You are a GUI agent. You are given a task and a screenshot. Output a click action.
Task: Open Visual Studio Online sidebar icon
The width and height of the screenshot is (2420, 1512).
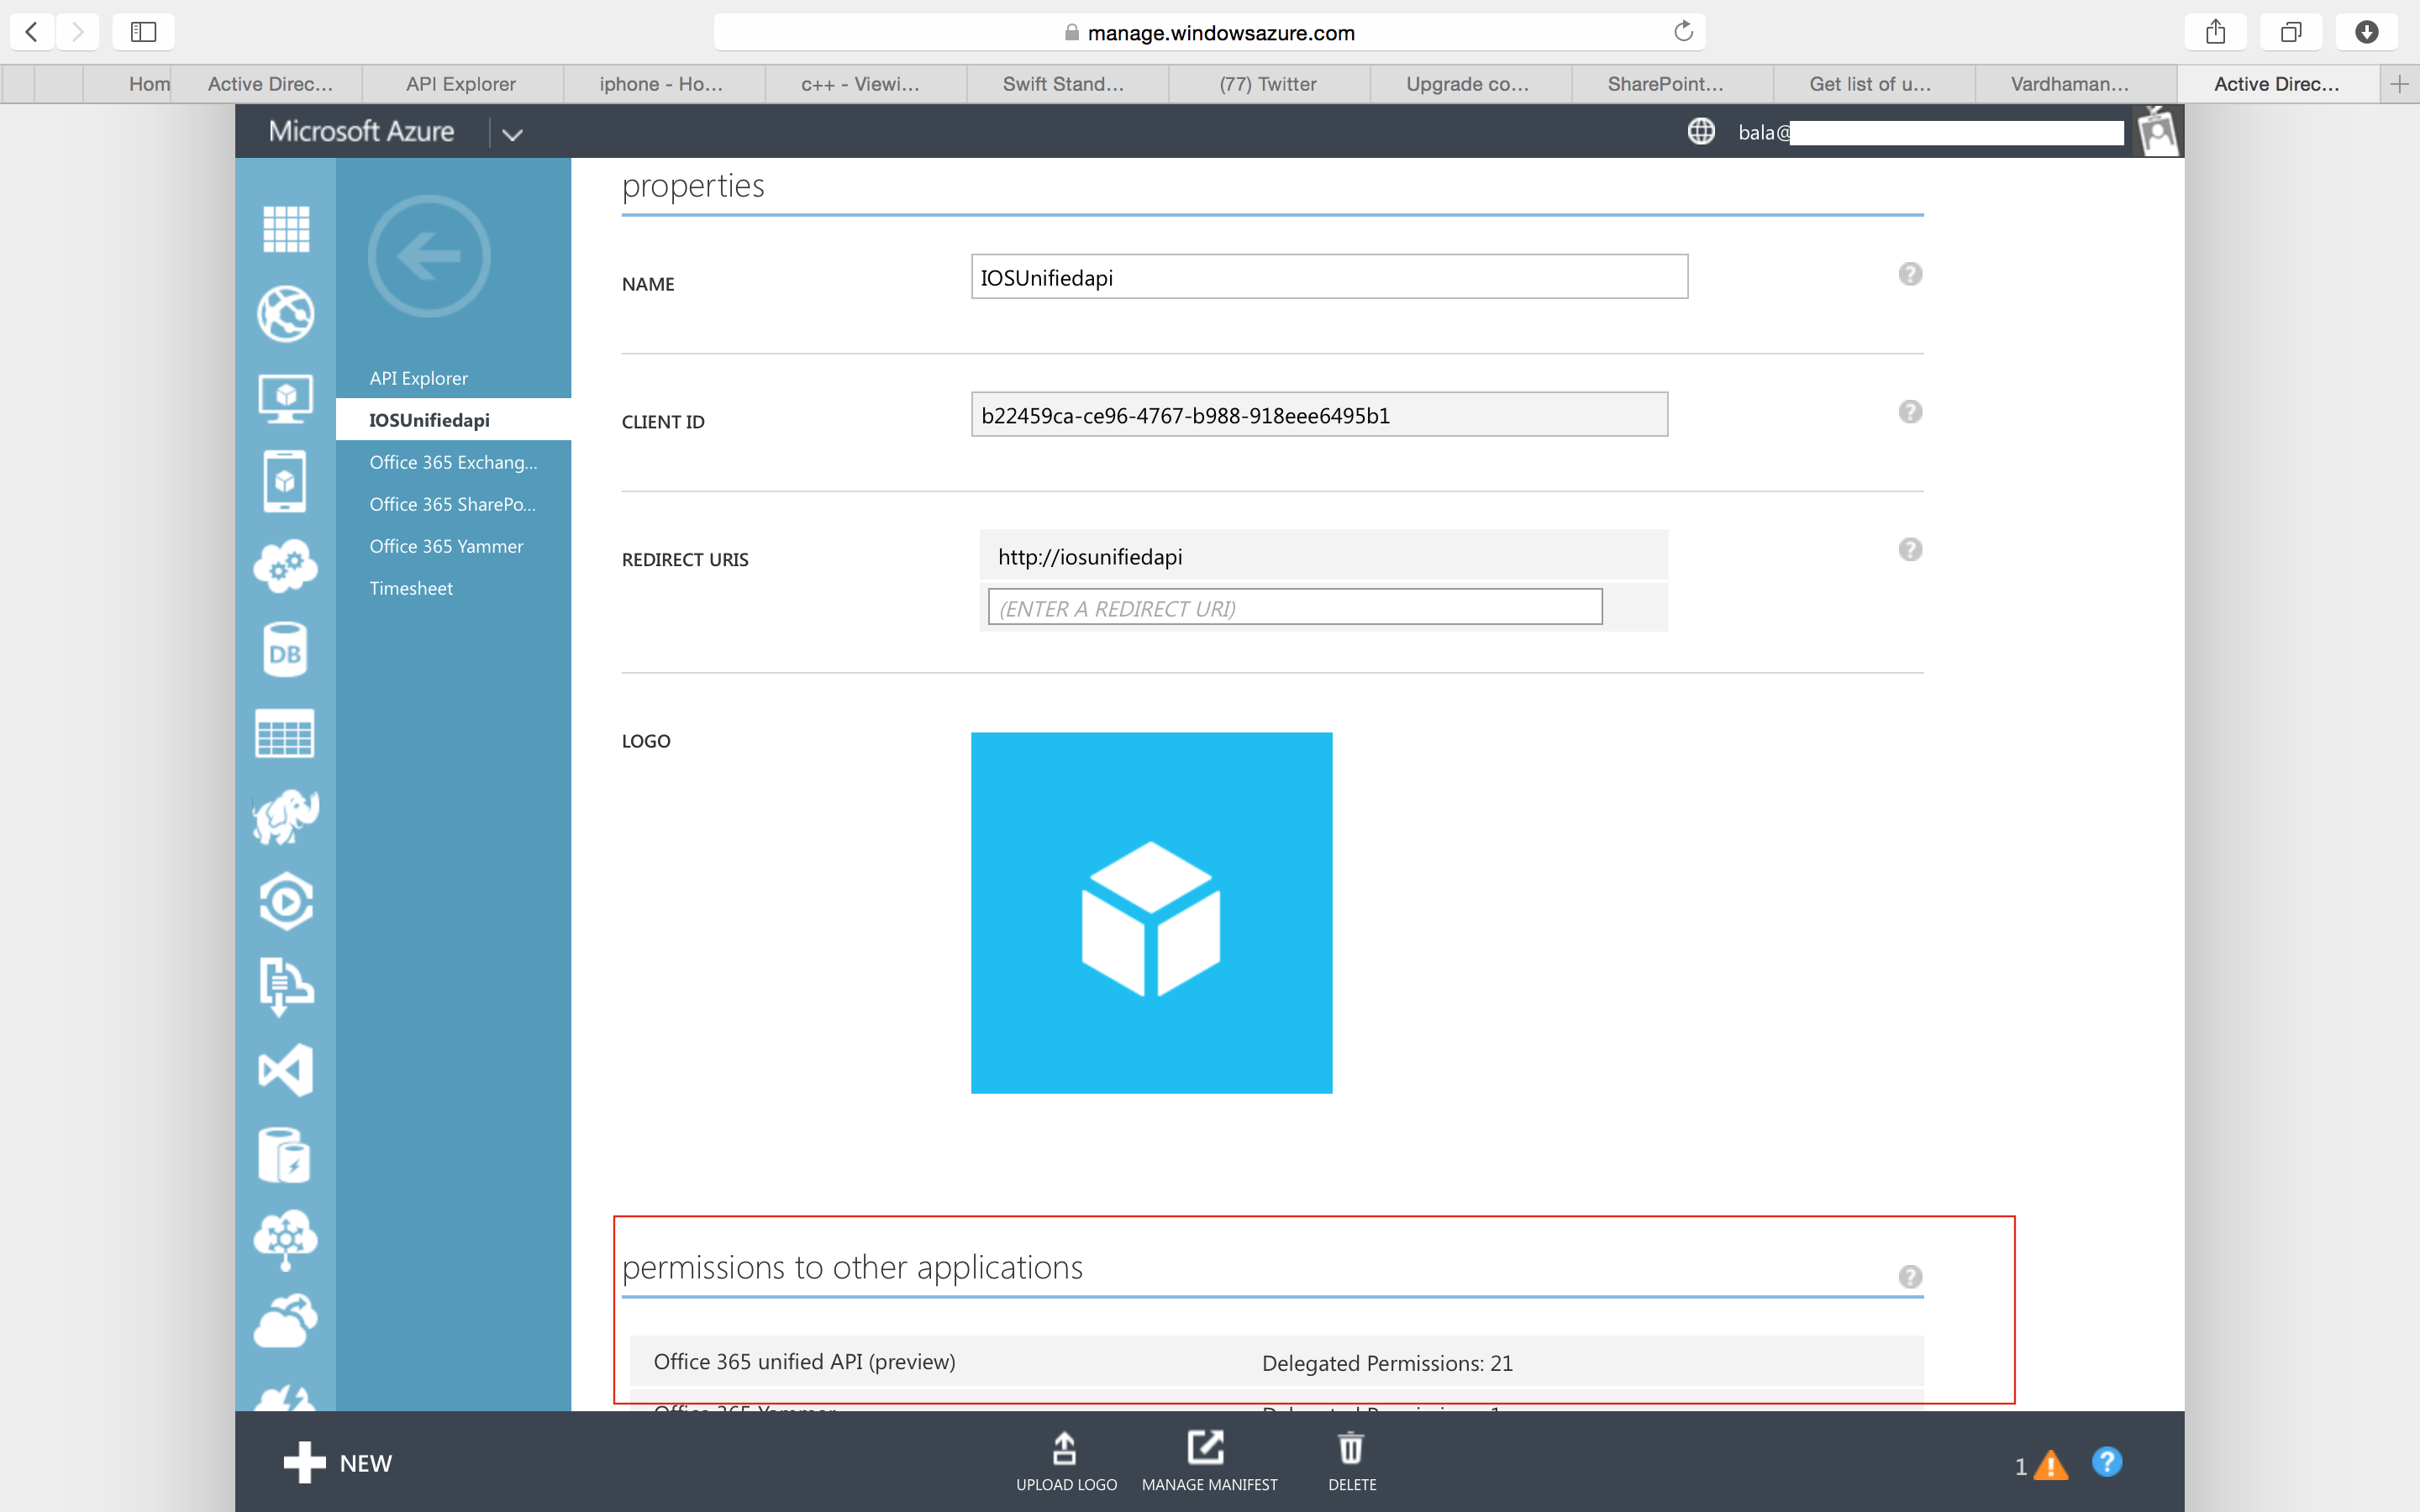(286, 1070)
